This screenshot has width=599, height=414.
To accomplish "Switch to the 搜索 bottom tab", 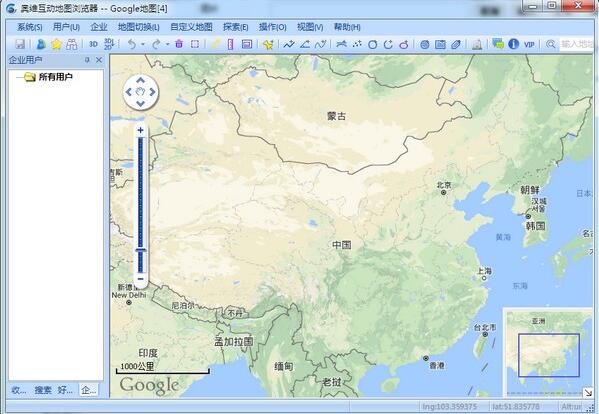I will click(x=43, y=390).
